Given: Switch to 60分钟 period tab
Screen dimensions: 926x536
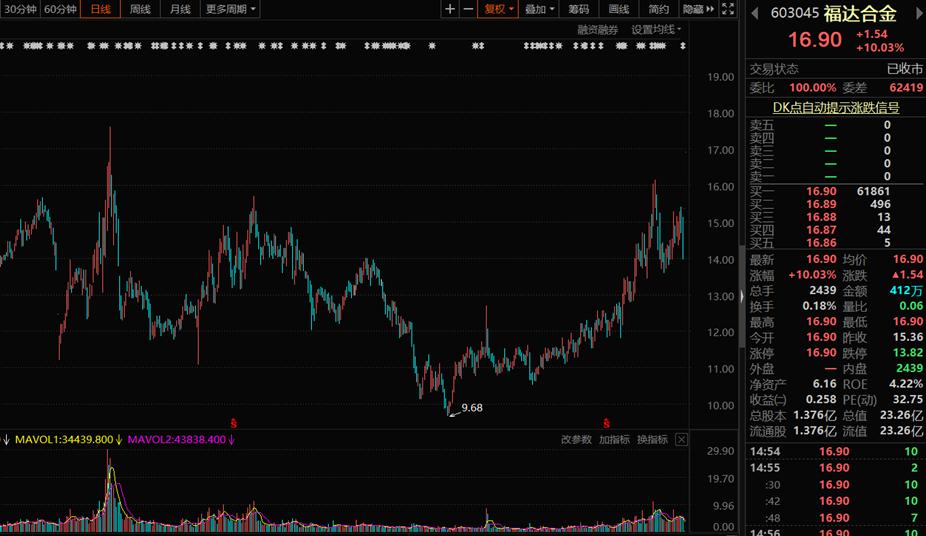Looking at the screenshot, I should pyautogui.click(x=60, y=9).
